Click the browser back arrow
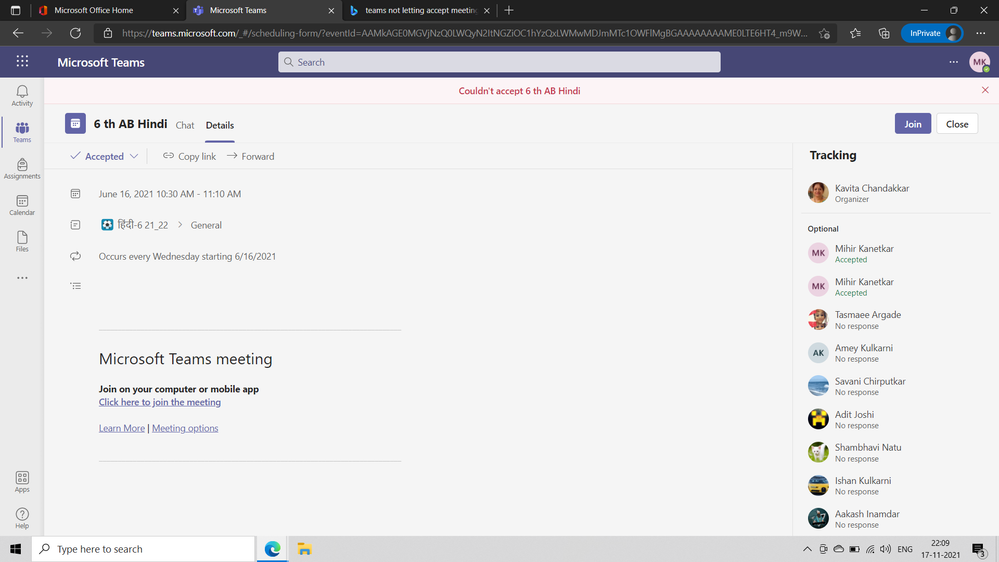The image size is (999, 562). click(x=18, y=33)
